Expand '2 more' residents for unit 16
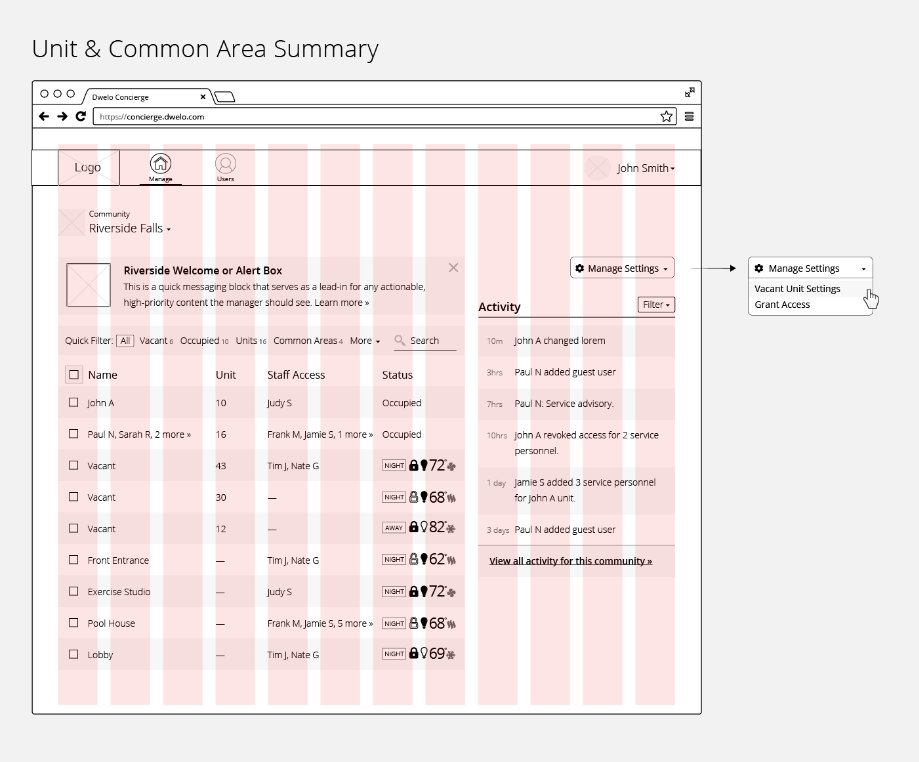Image resolution: width=919 pixels, height=762 pixels. coord(173,434)
